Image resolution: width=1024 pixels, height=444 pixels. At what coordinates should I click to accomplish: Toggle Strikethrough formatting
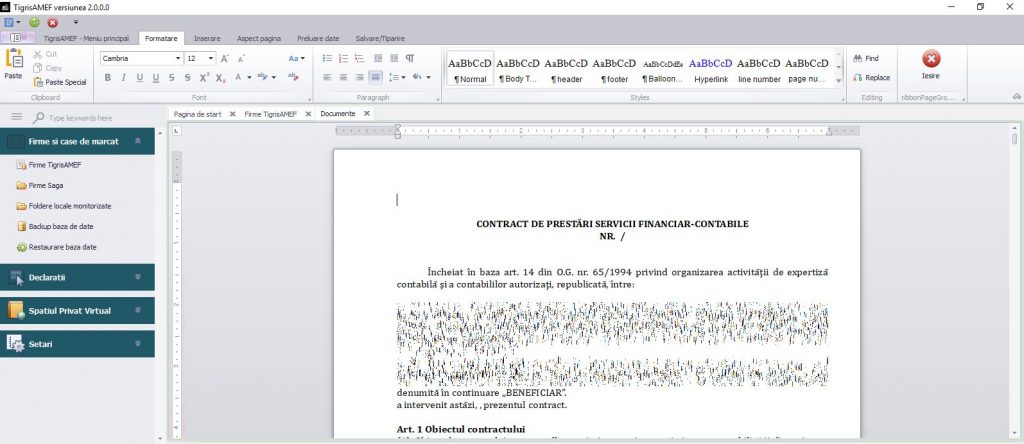(171, 78)
